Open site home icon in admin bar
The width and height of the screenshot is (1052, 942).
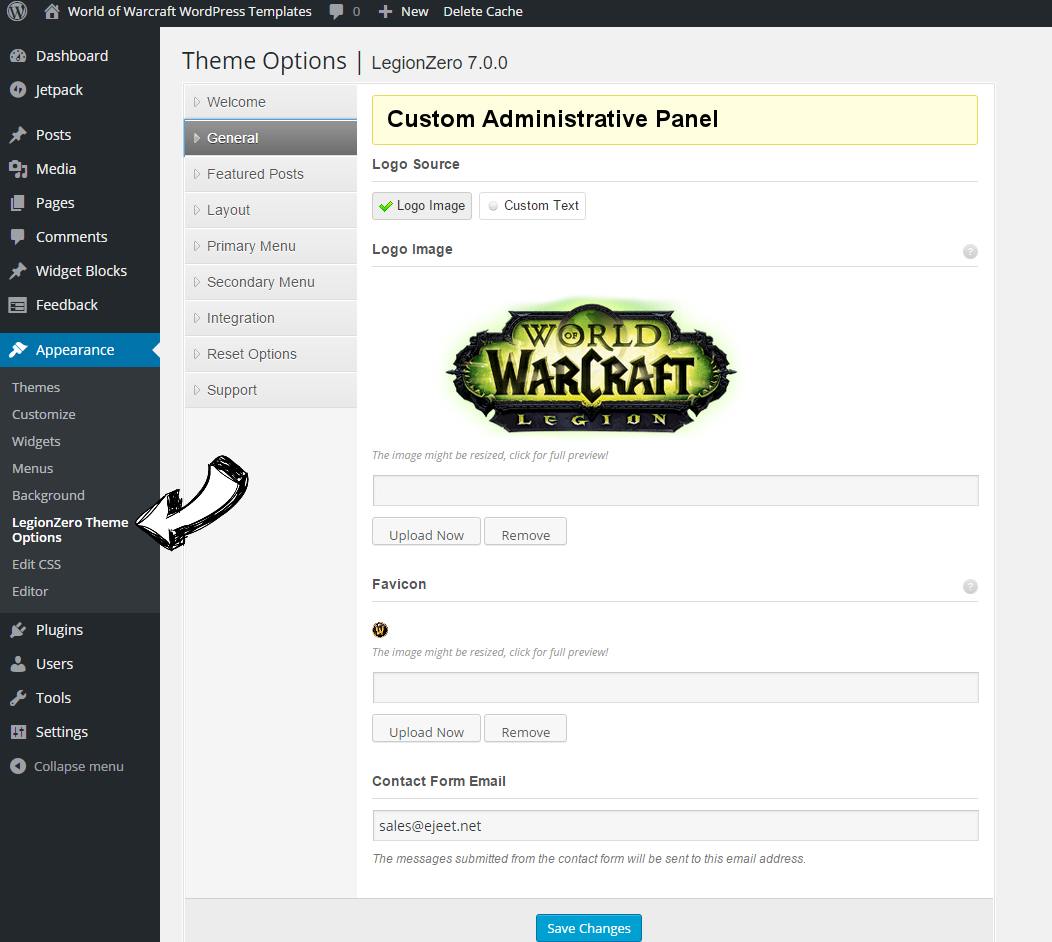pyautogui.click(x=52, y=11)
